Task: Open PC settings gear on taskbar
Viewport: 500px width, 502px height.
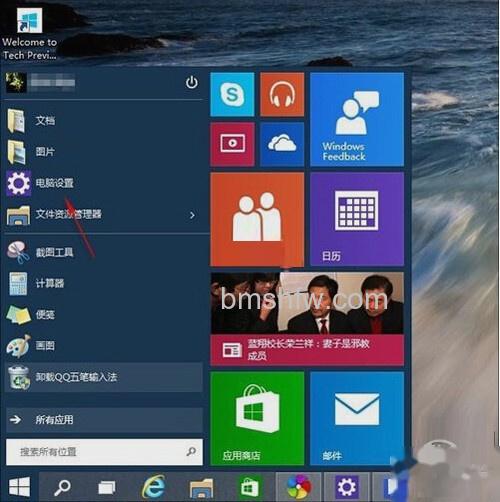Action: pyautogui.click(x=347, y=487)
